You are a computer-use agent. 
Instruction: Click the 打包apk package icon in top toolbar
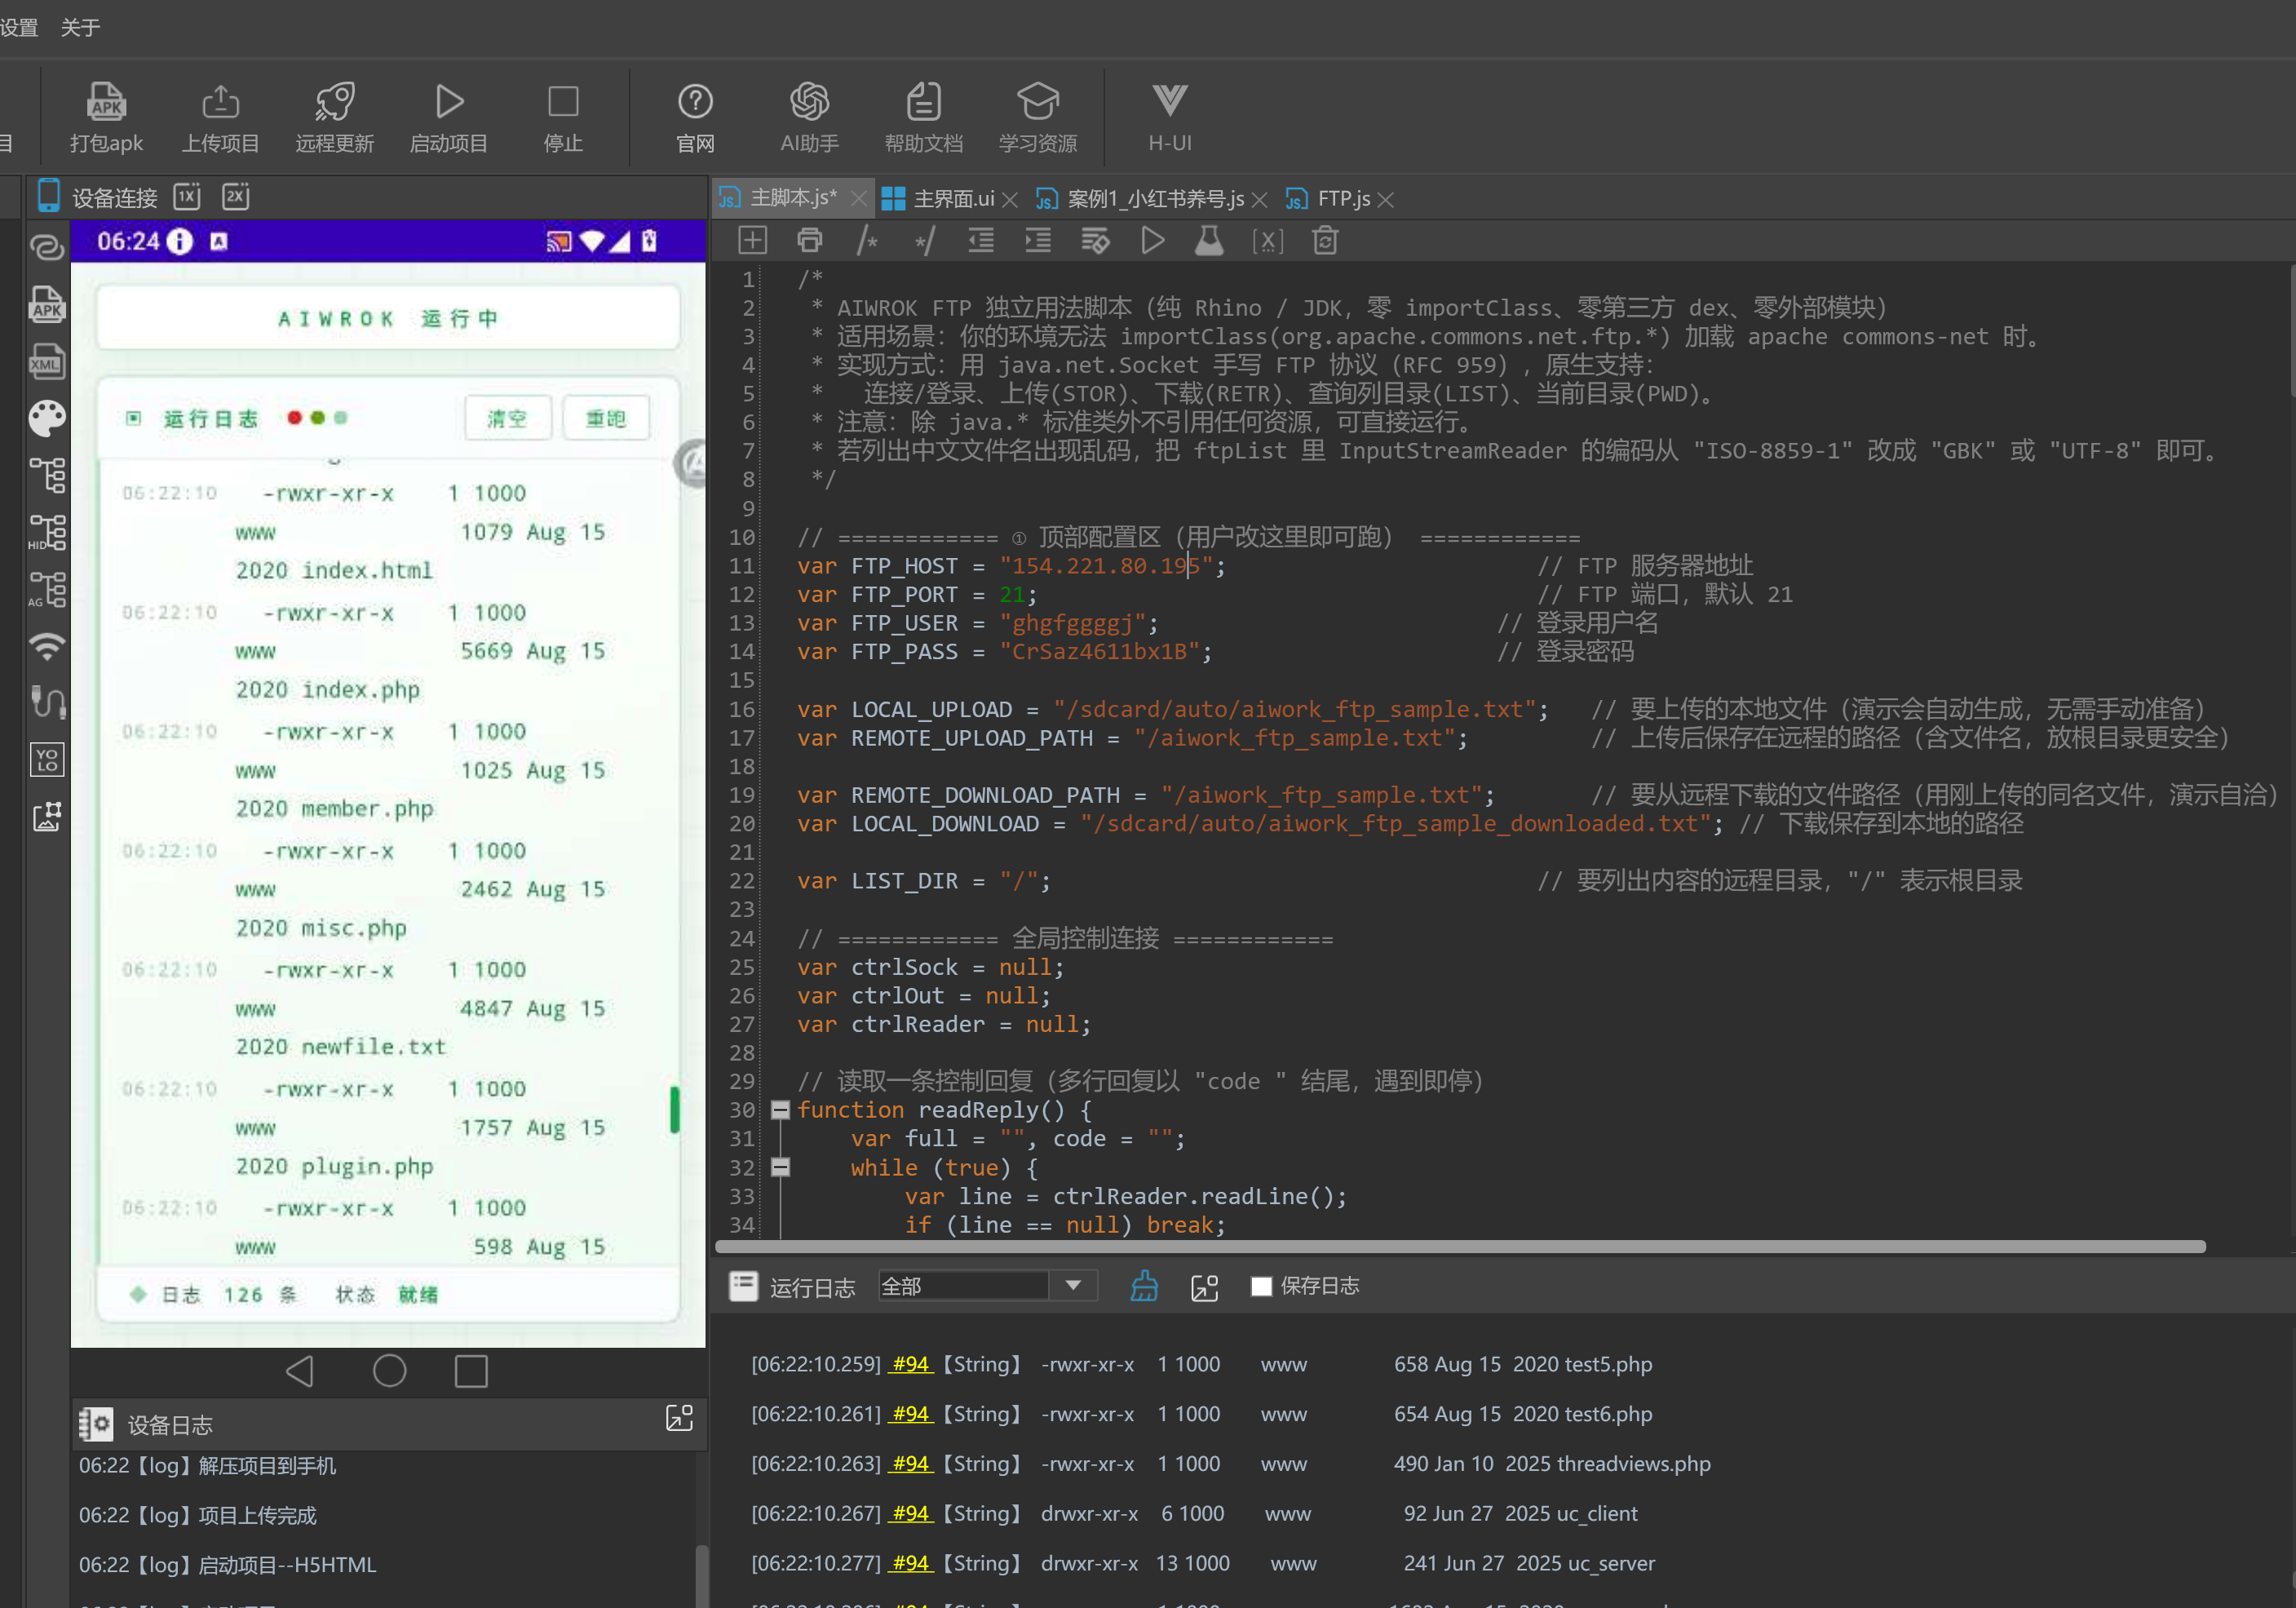click(x=106, y=117)
